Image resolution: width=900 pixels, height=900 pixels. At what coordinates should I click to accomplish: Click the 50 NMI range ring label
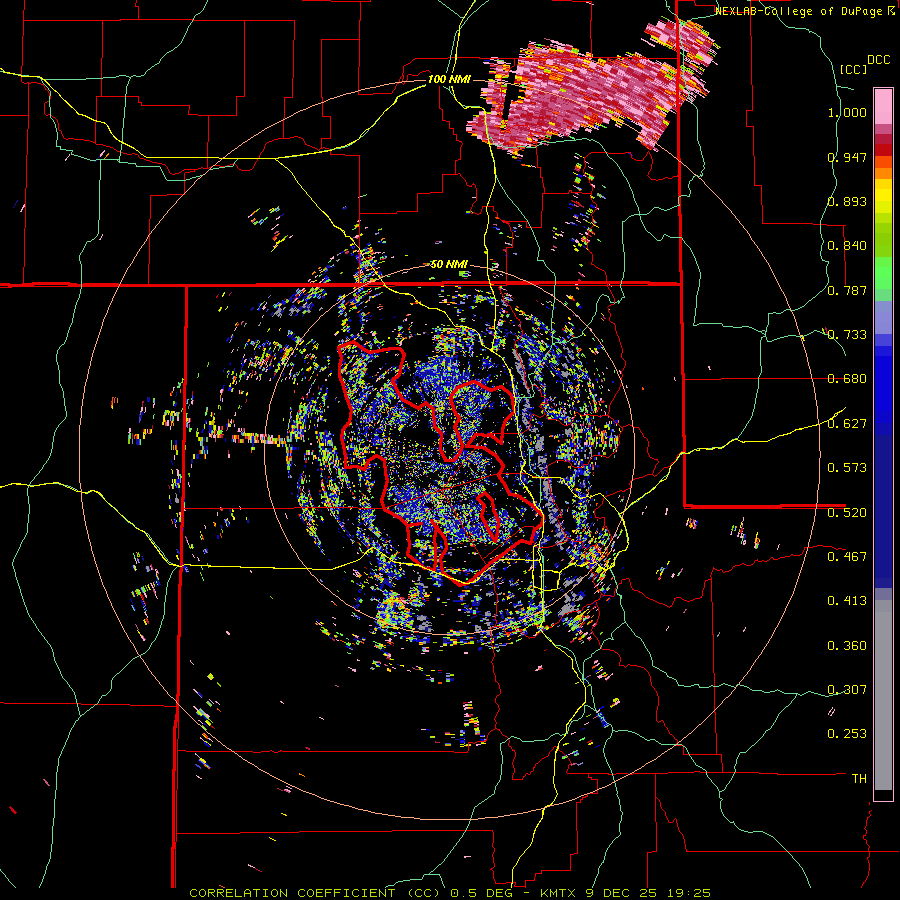coord(449,265)
